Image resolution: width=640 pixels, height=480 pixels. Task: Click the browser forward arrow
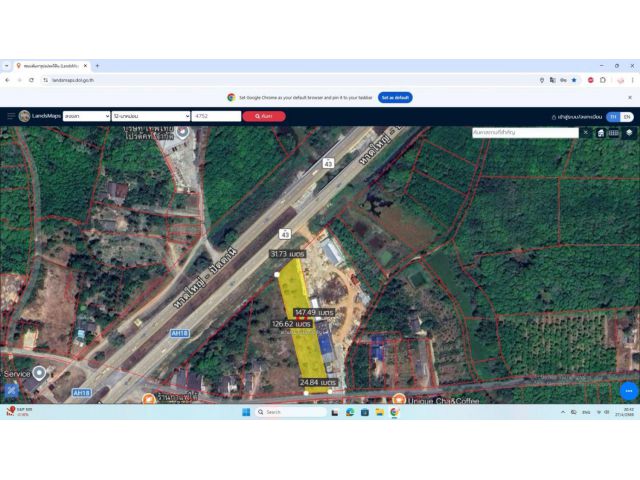20,80
